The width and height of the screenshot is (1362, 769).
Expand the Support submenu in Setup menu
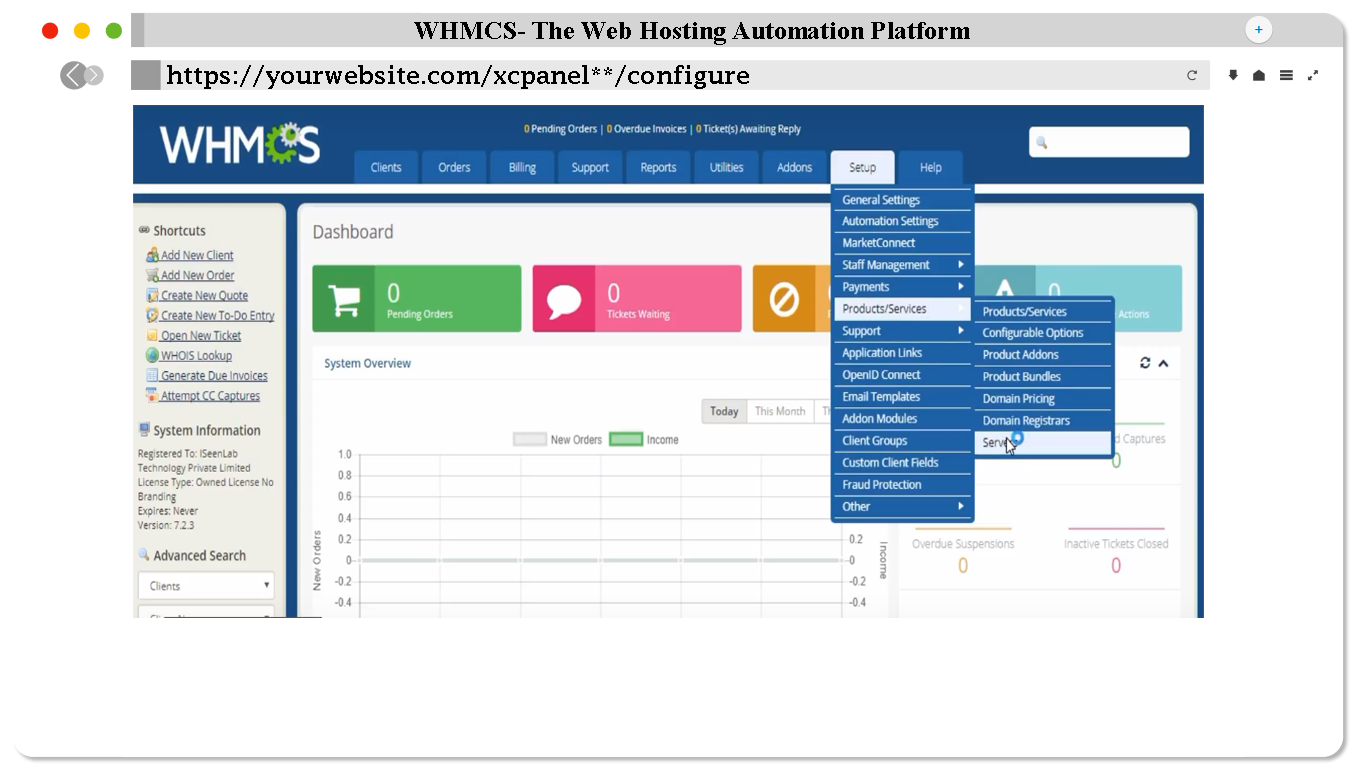tap(903, 331)
